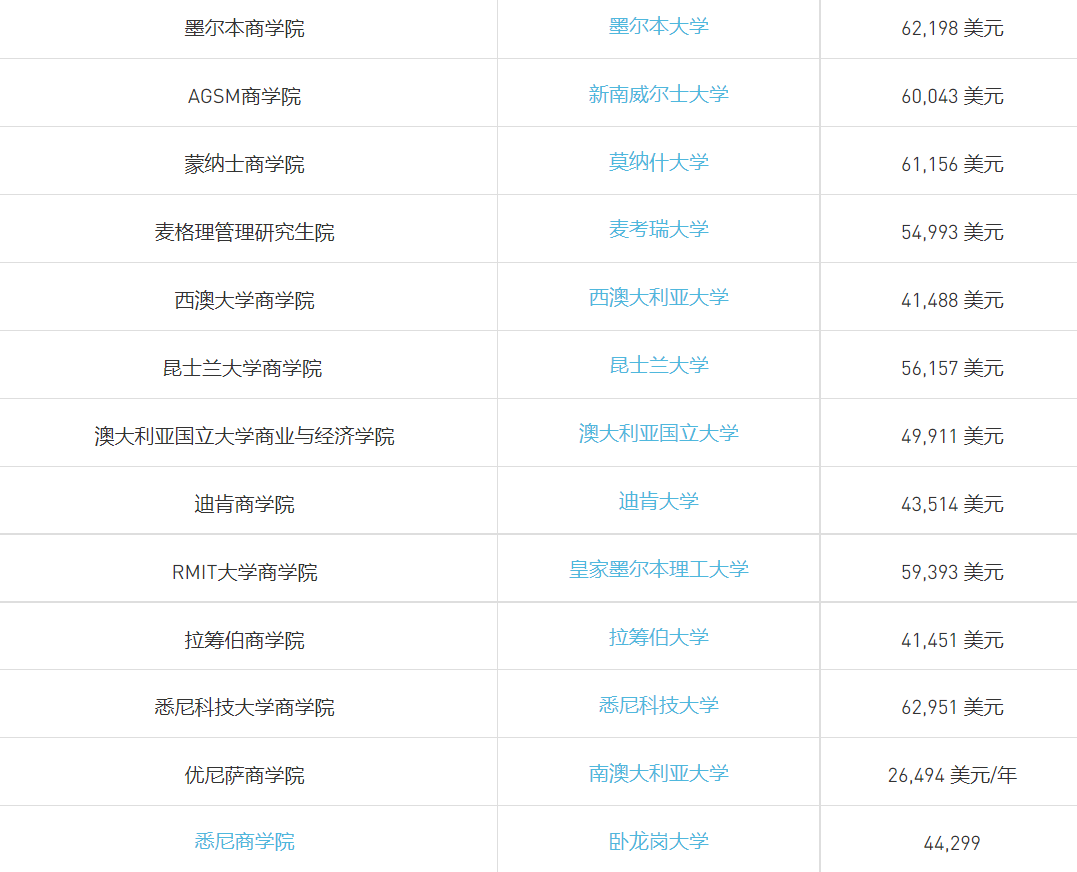Select the 澳大利亚国立大学商业与经济学院 cell
This screenshot has width=1077, height=872.
(244, 436)
